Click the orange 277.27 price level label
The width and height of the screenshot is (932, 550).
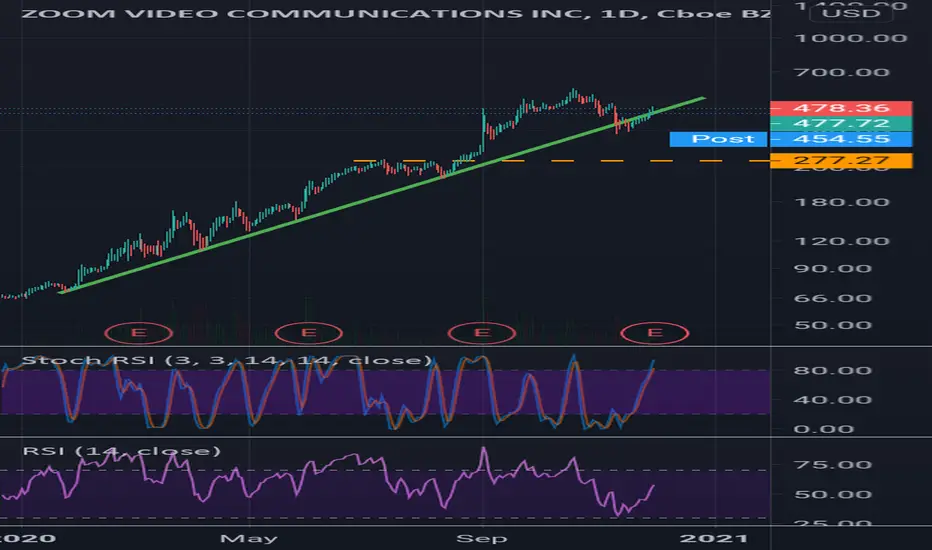coord(840,161)
